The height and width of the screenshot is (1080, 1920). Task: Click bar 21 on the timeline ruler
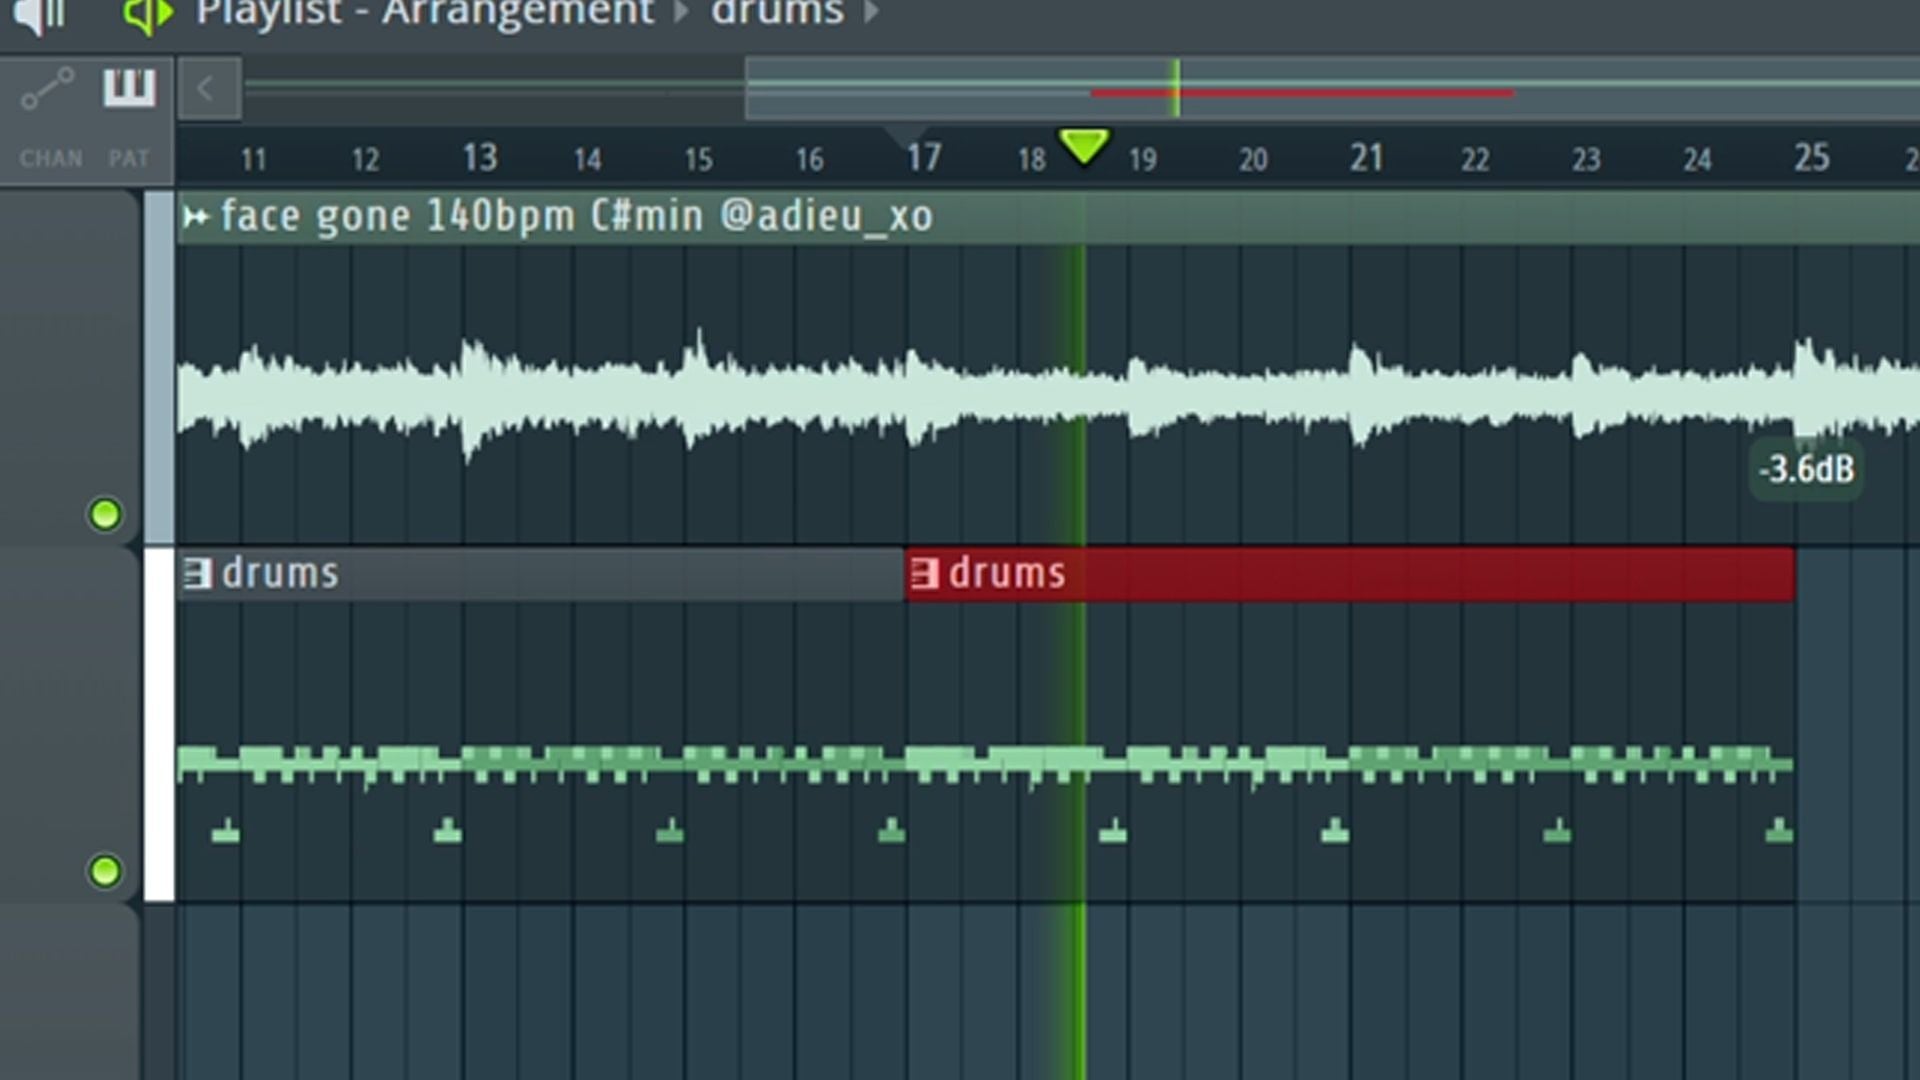click(x=1366, y=157)
